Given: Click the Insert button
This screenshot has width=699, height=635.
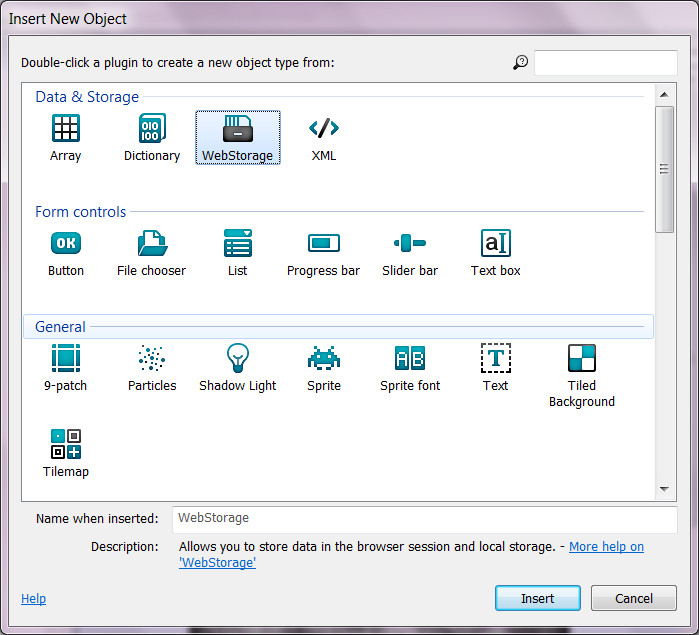Looking at the screenshot, I should pos(537,598).
